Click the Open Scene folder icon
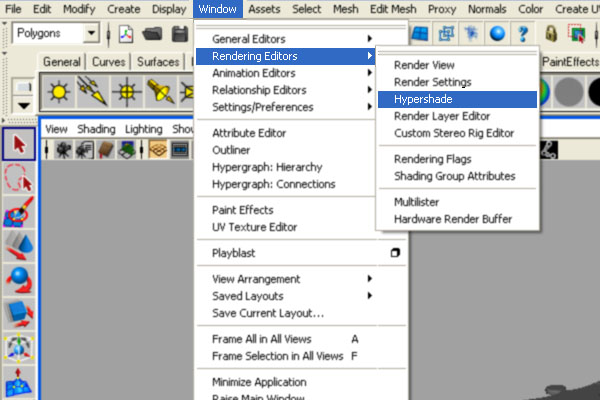The width and height of the screenshot is (600, 400). click(x=152, y=34)
